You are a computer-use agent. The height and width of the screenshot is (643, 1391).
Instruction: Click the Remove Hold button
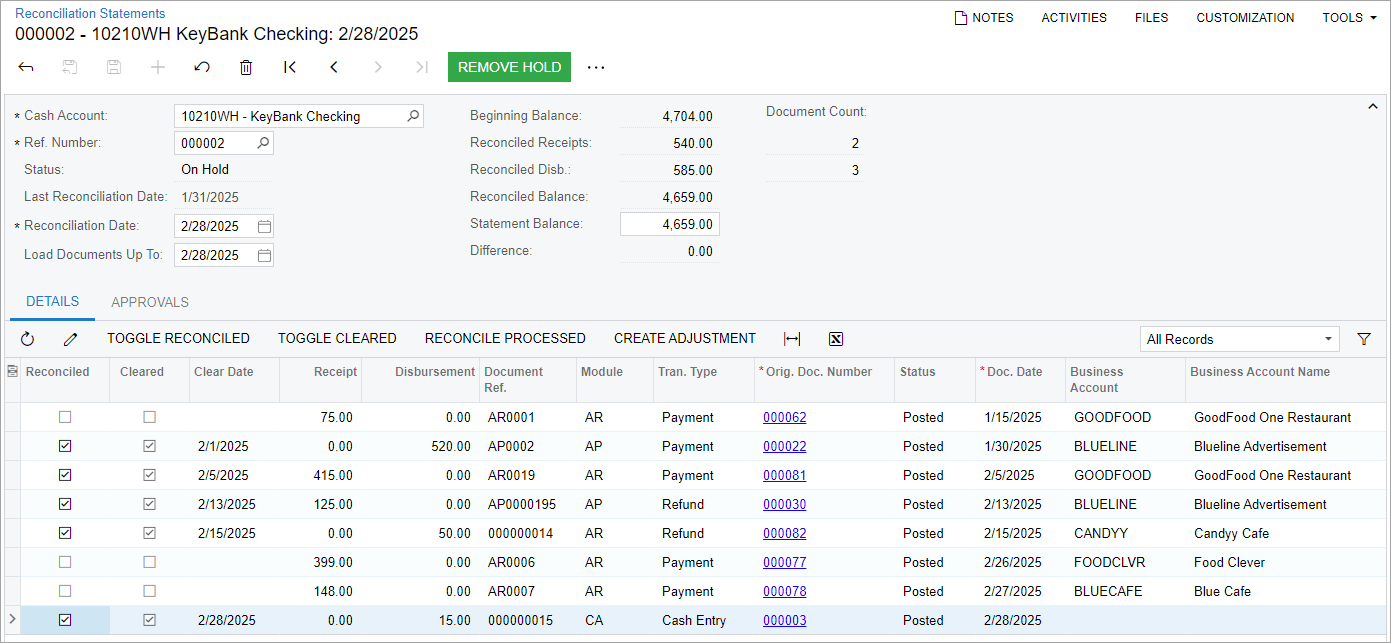(x=509, y=67)
